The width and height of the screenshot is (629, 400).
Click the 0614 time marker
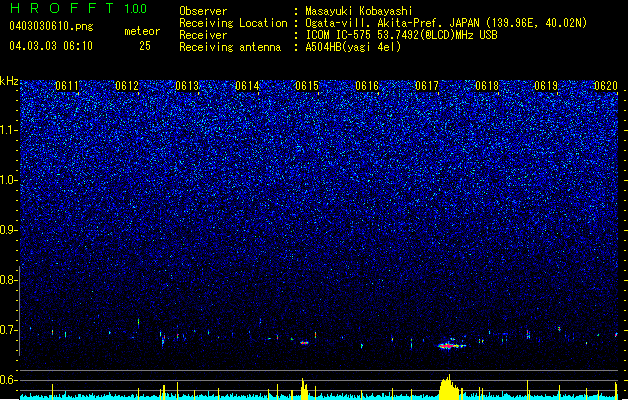point(247,86)
